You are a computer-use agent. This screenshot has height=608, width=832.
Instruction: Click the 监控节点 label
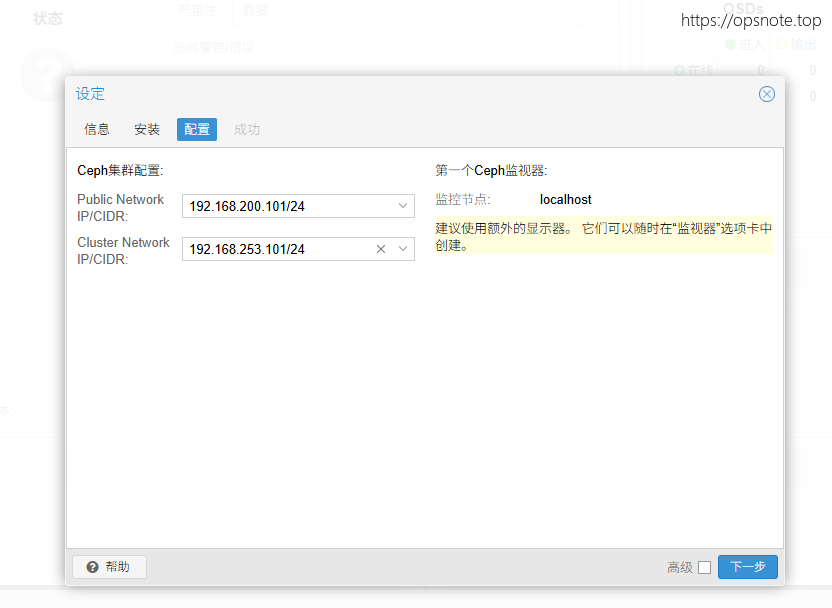click(x=463, y=199)
